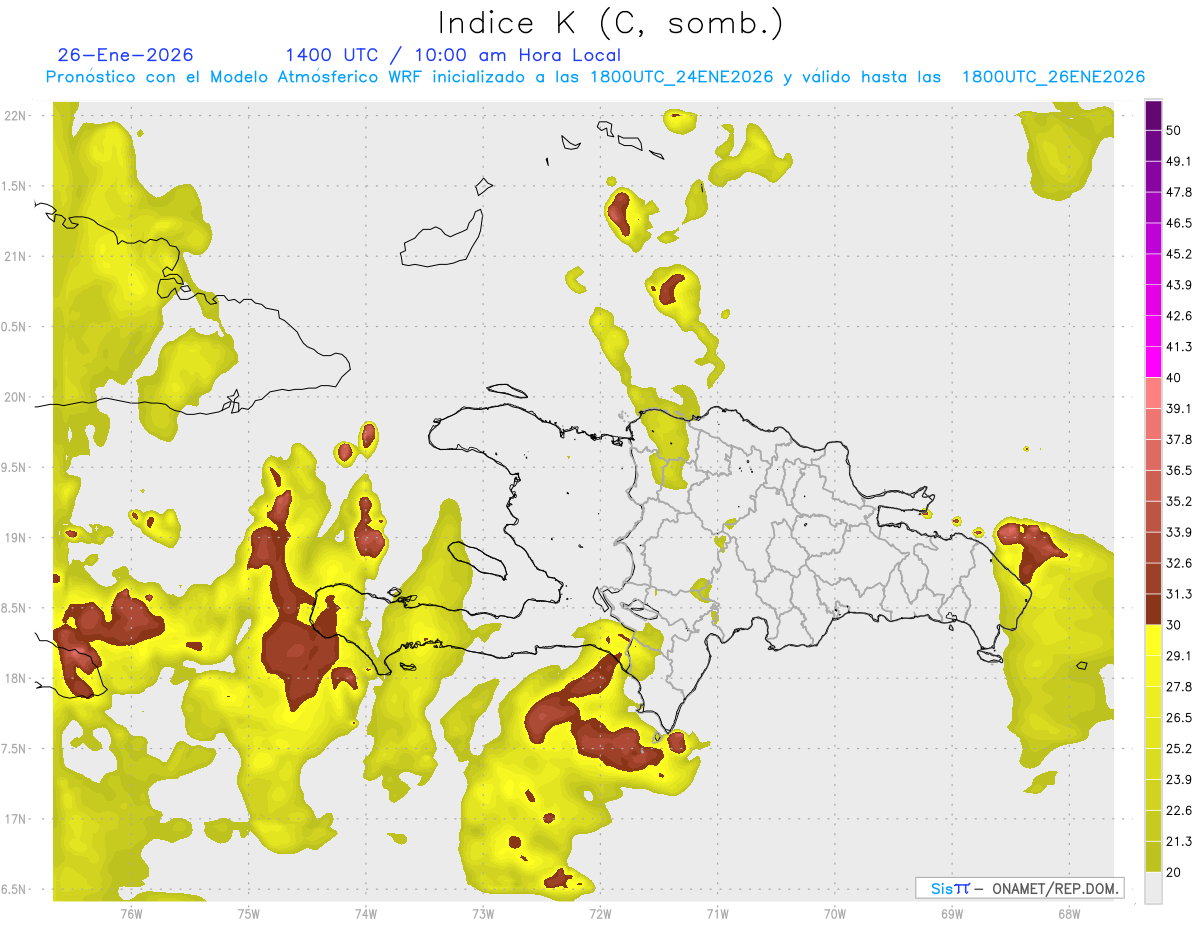1200x927 pixels.
Task: Click the '1800UTC_24ENE2026' initialization time text
Action: point(681,77)
